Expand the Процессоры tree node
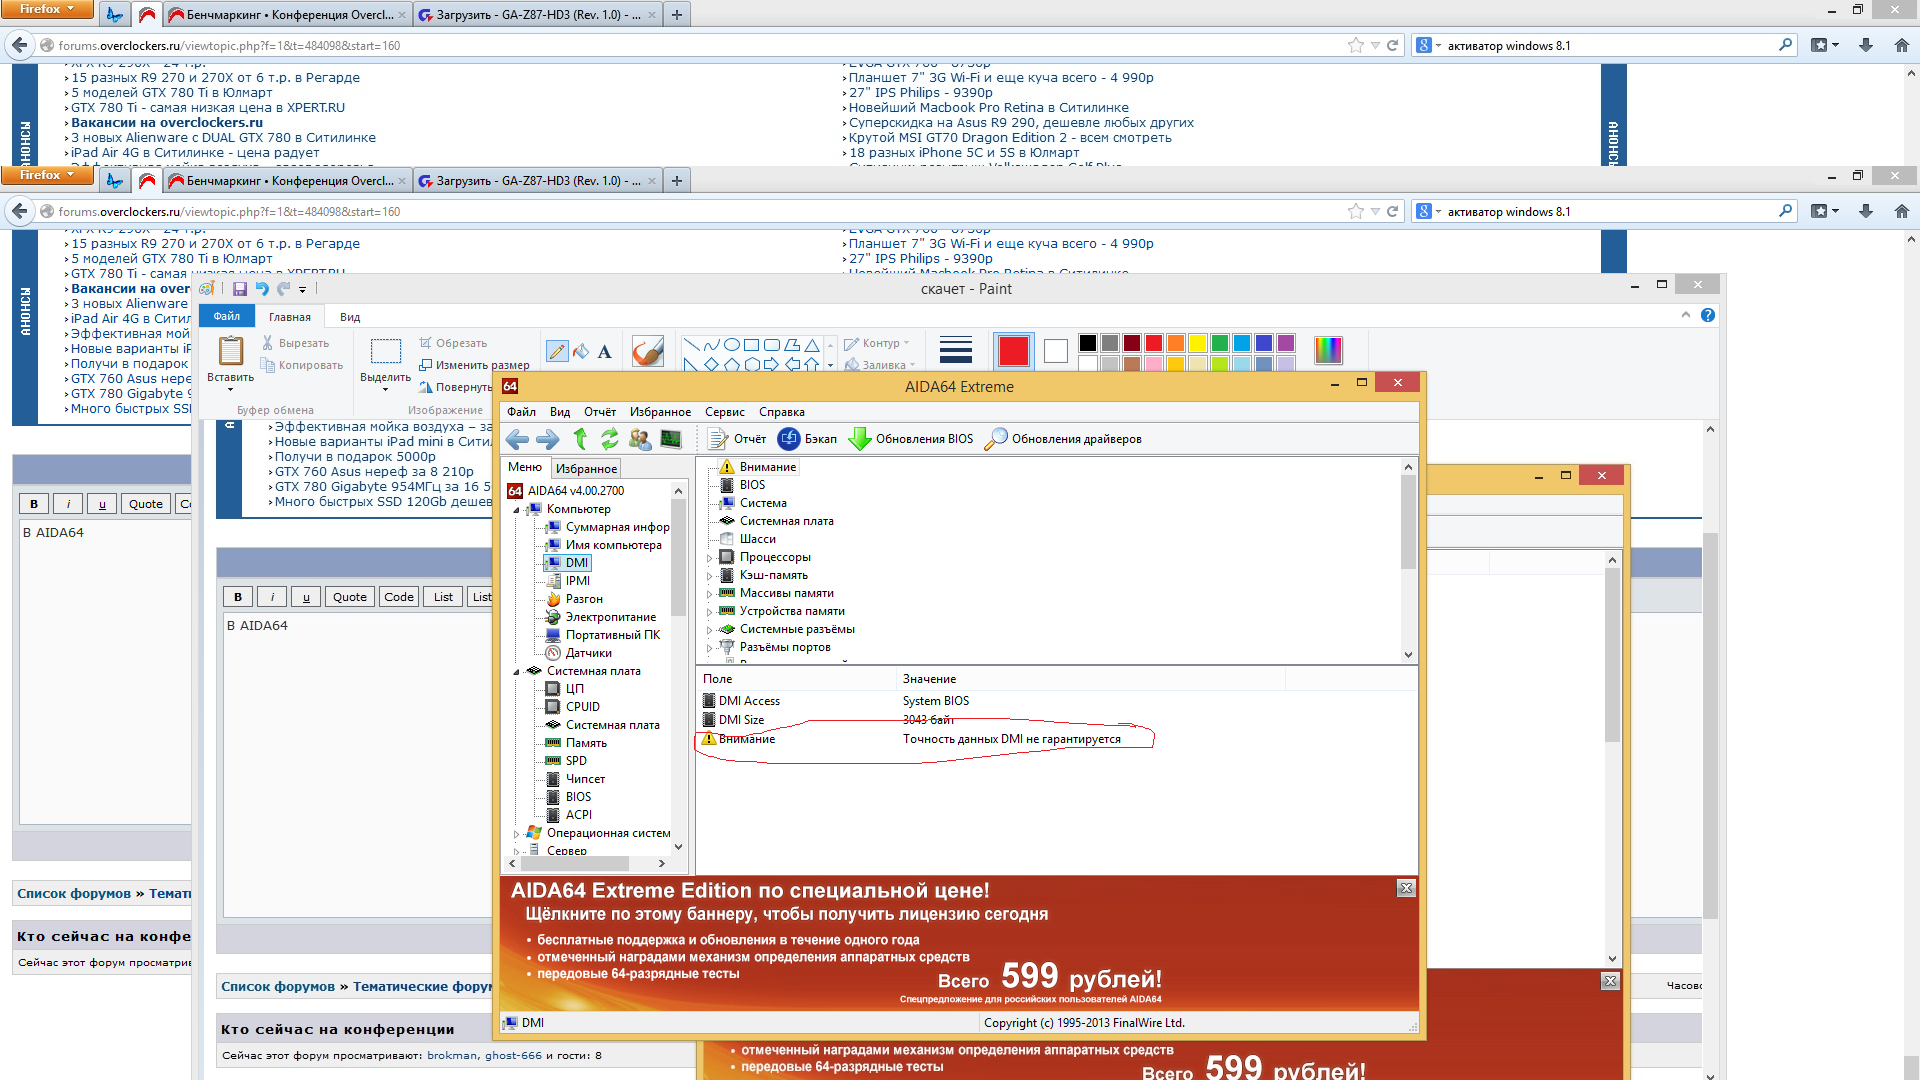This screenshot has height=1080, width=1920. pyautogui.click(x=710, y=558)
